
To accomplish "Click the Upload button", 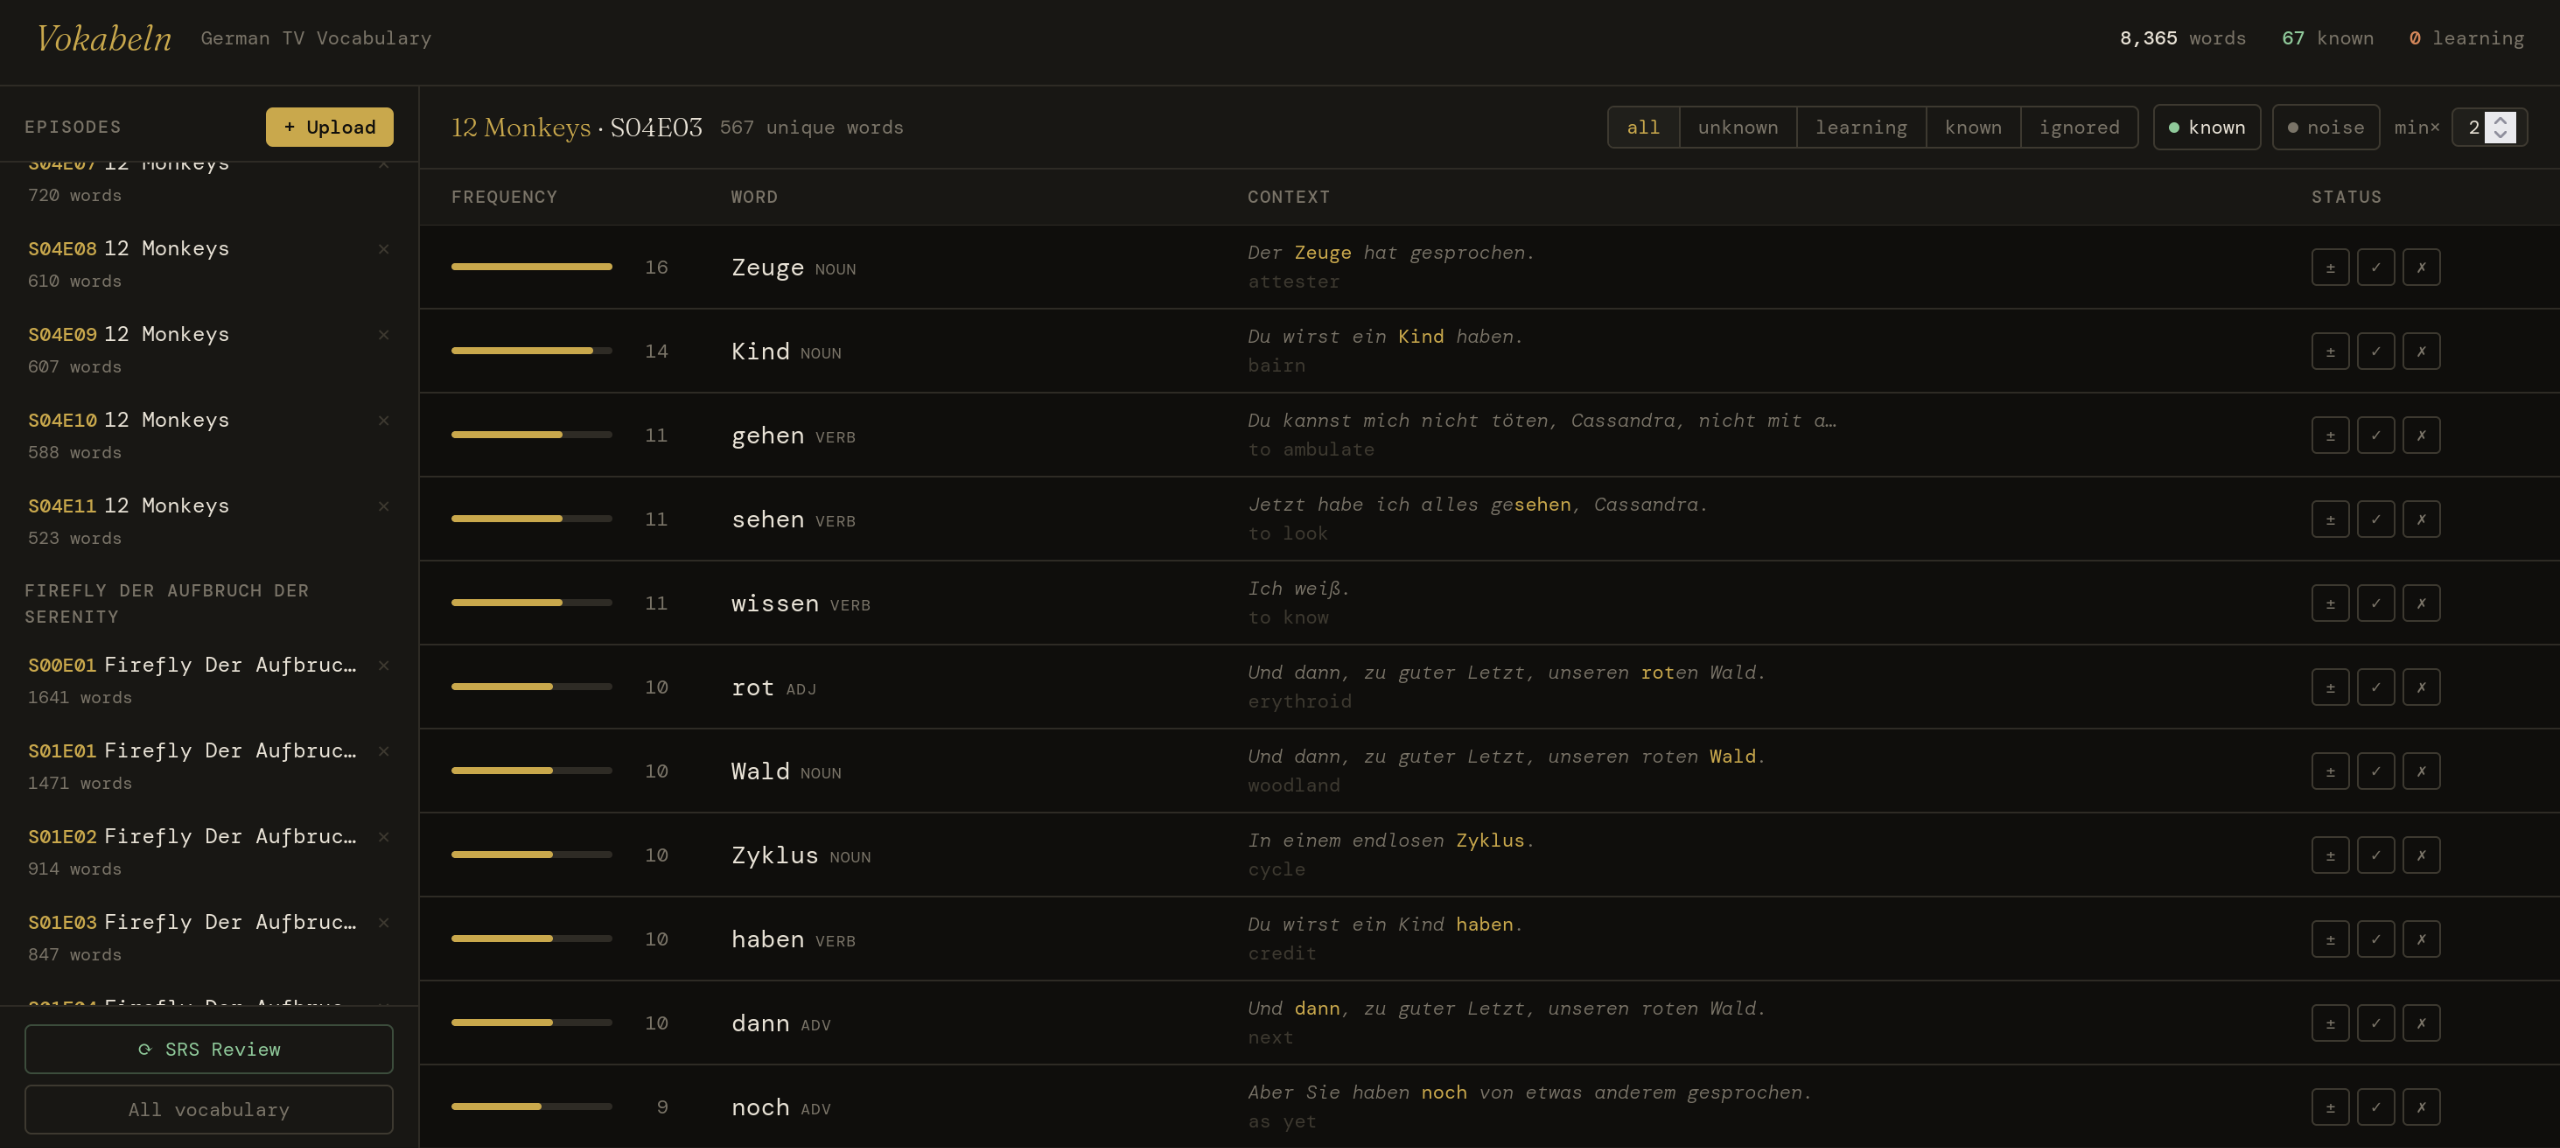I will coord(329,127).
